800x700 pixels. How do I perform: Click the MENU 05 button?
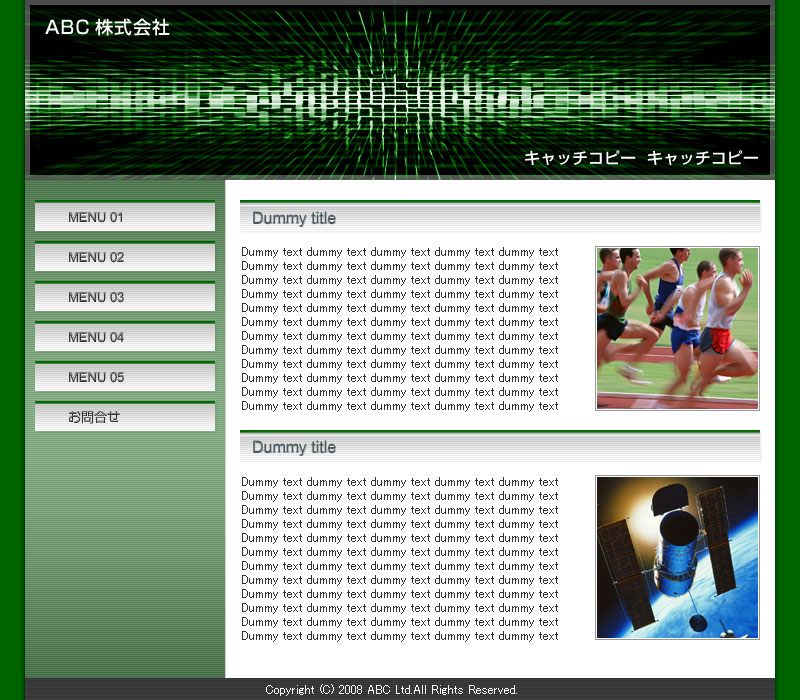[124, 377]
